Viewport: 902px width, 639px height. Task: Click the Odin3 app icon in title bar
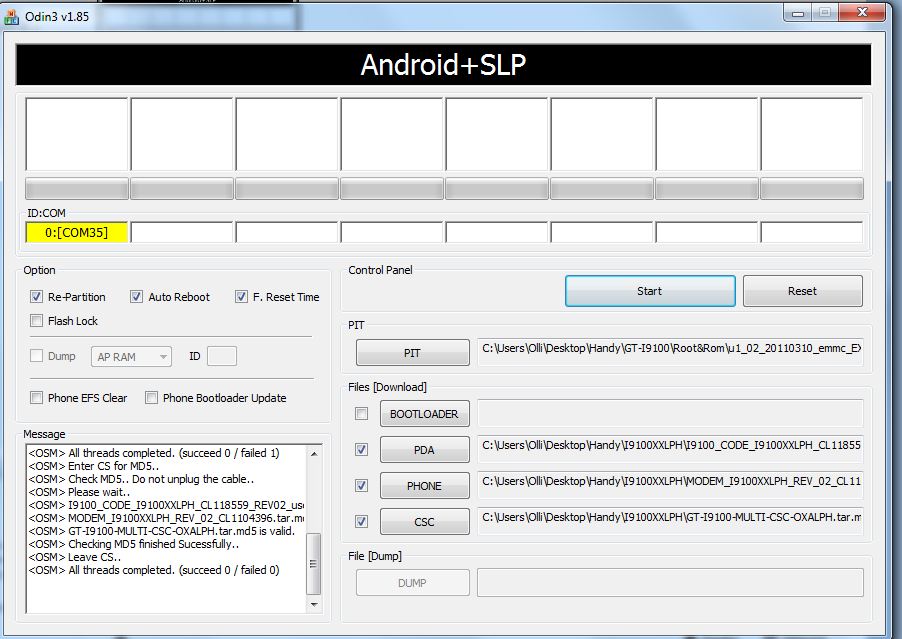point(11,17)
